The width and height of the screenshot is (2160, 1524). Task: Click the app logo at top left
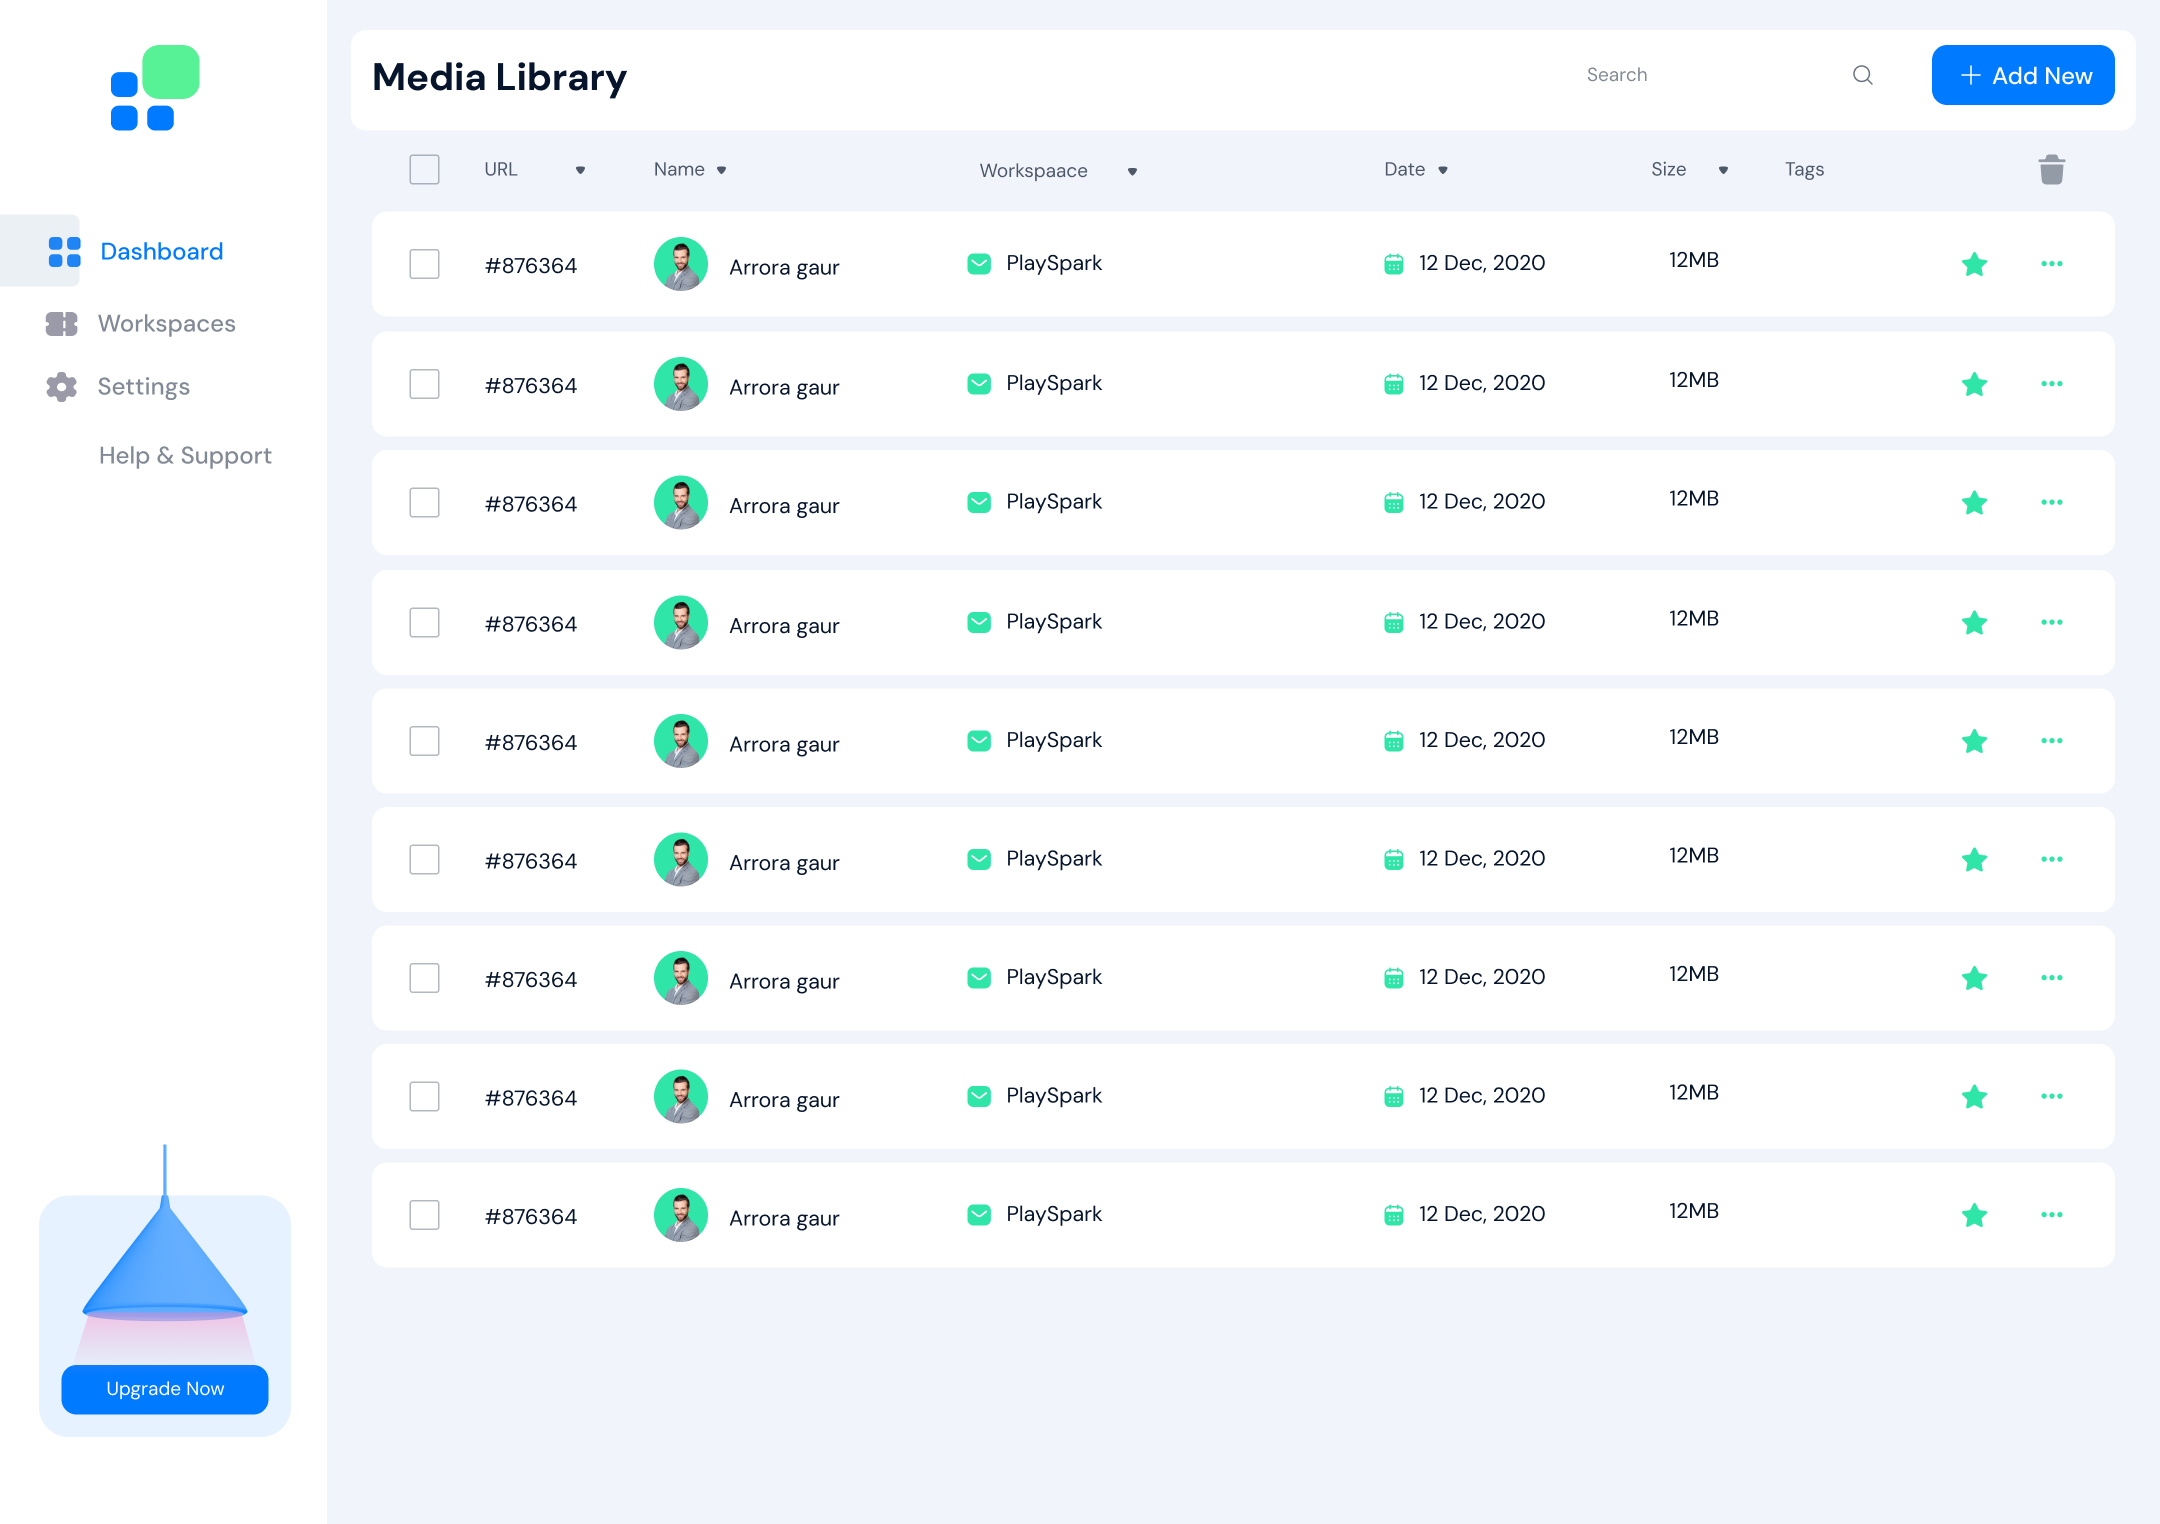(155, 88)
